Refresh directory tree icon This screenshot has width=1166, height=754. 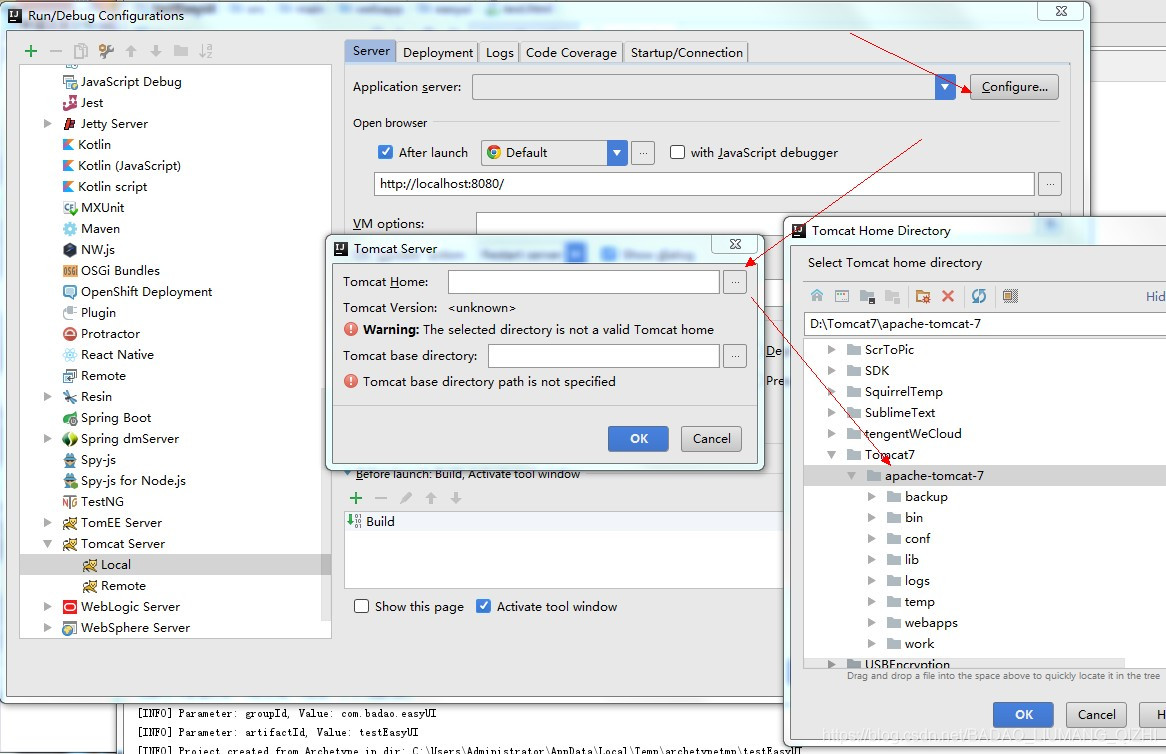coord(979,296)
